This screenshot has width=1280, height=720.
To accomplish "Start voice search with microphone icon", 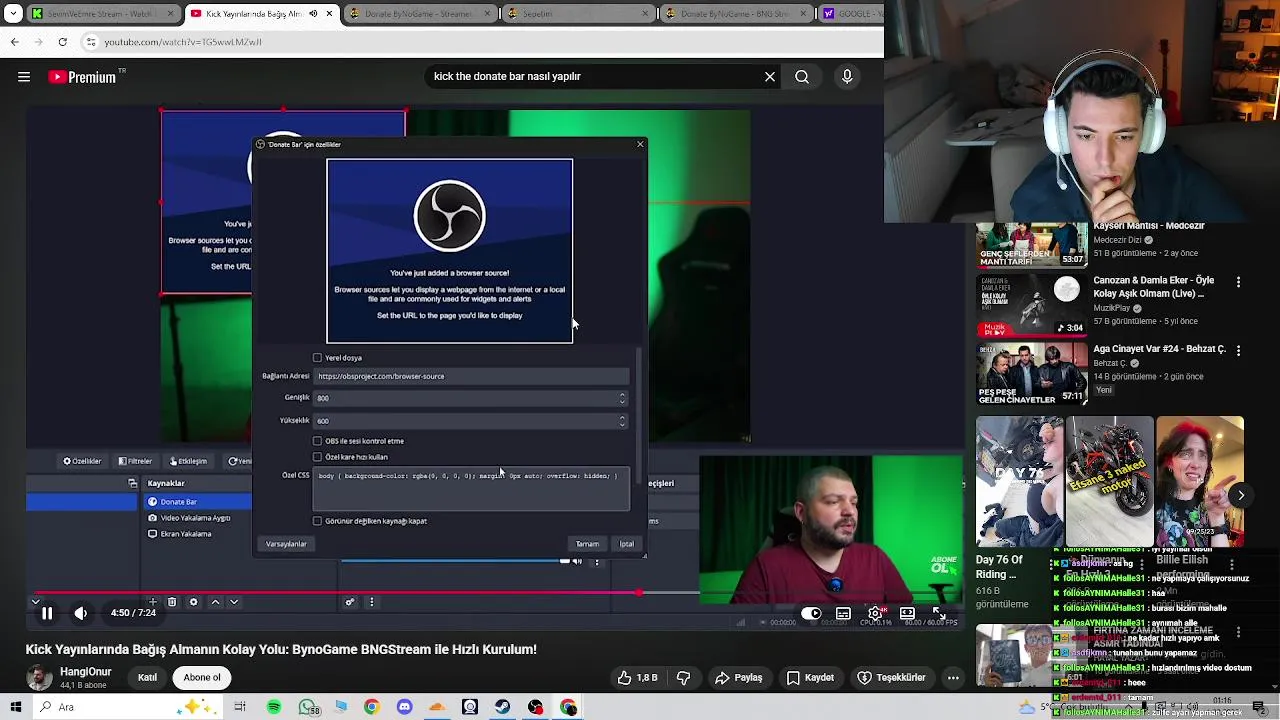I will (x=847, y=77).
